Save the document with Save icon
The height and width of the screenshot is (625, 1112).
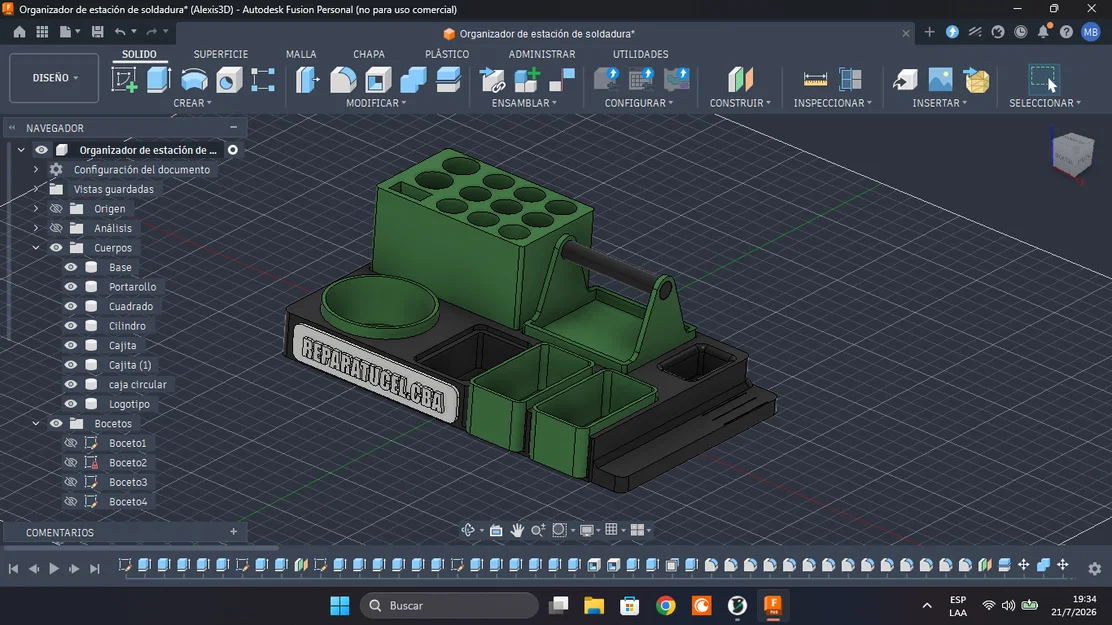(x=98, y=32)
